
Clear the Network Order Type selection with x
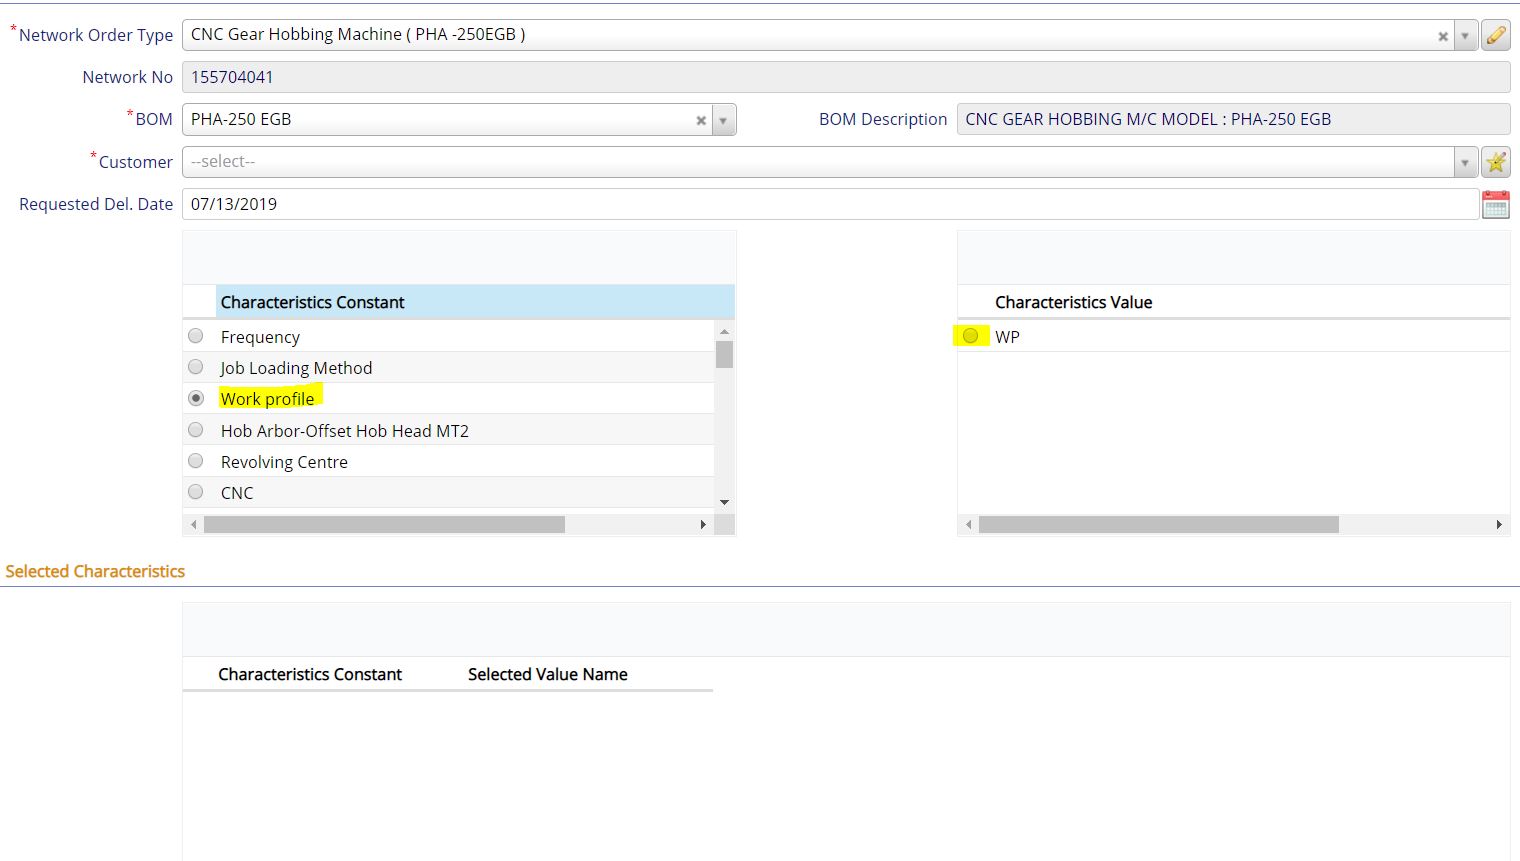(x=1443, y=36)
